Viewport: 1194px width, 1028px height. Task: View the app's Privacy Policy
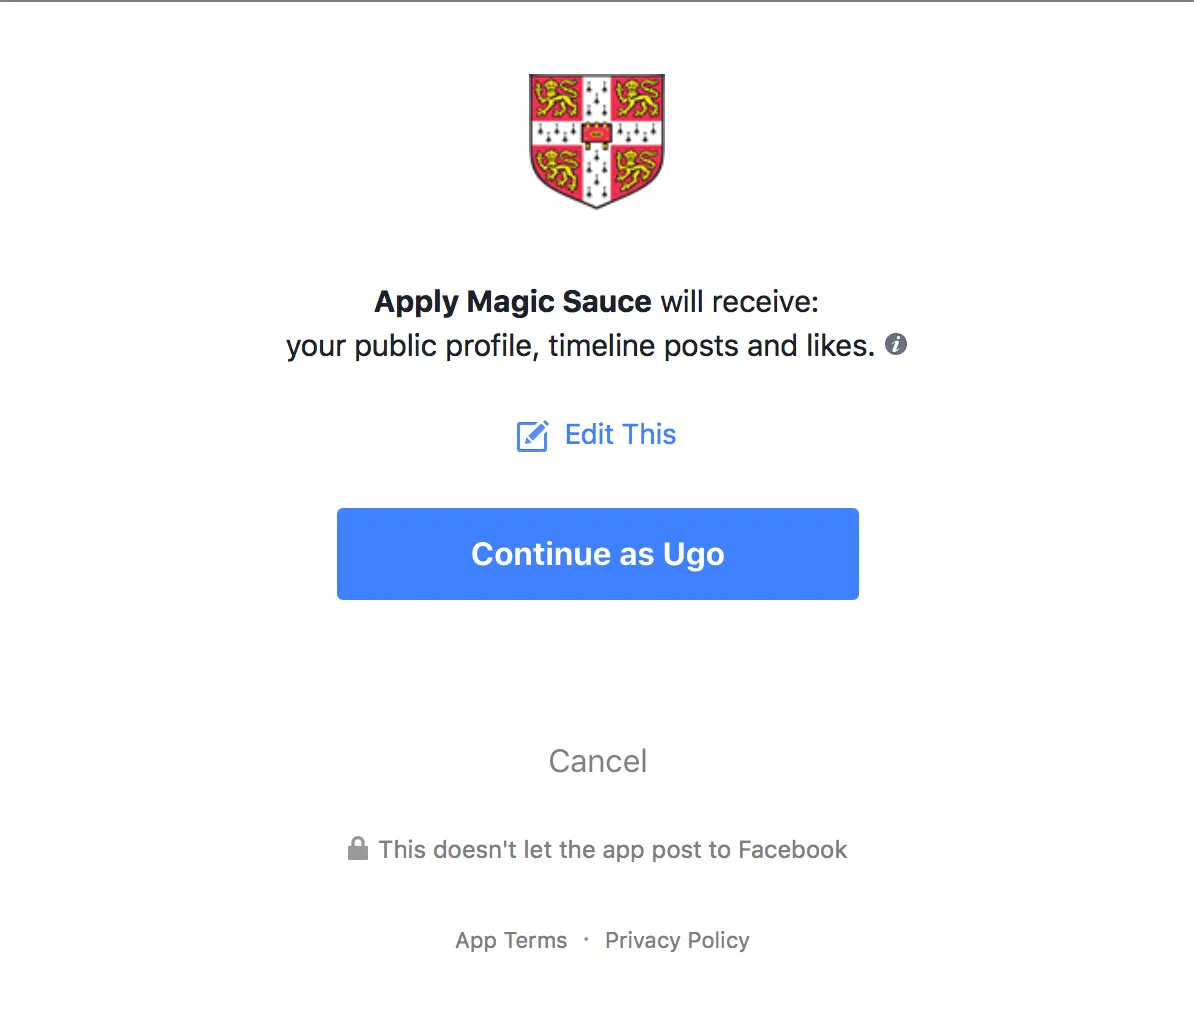click(x=677, y=940)
